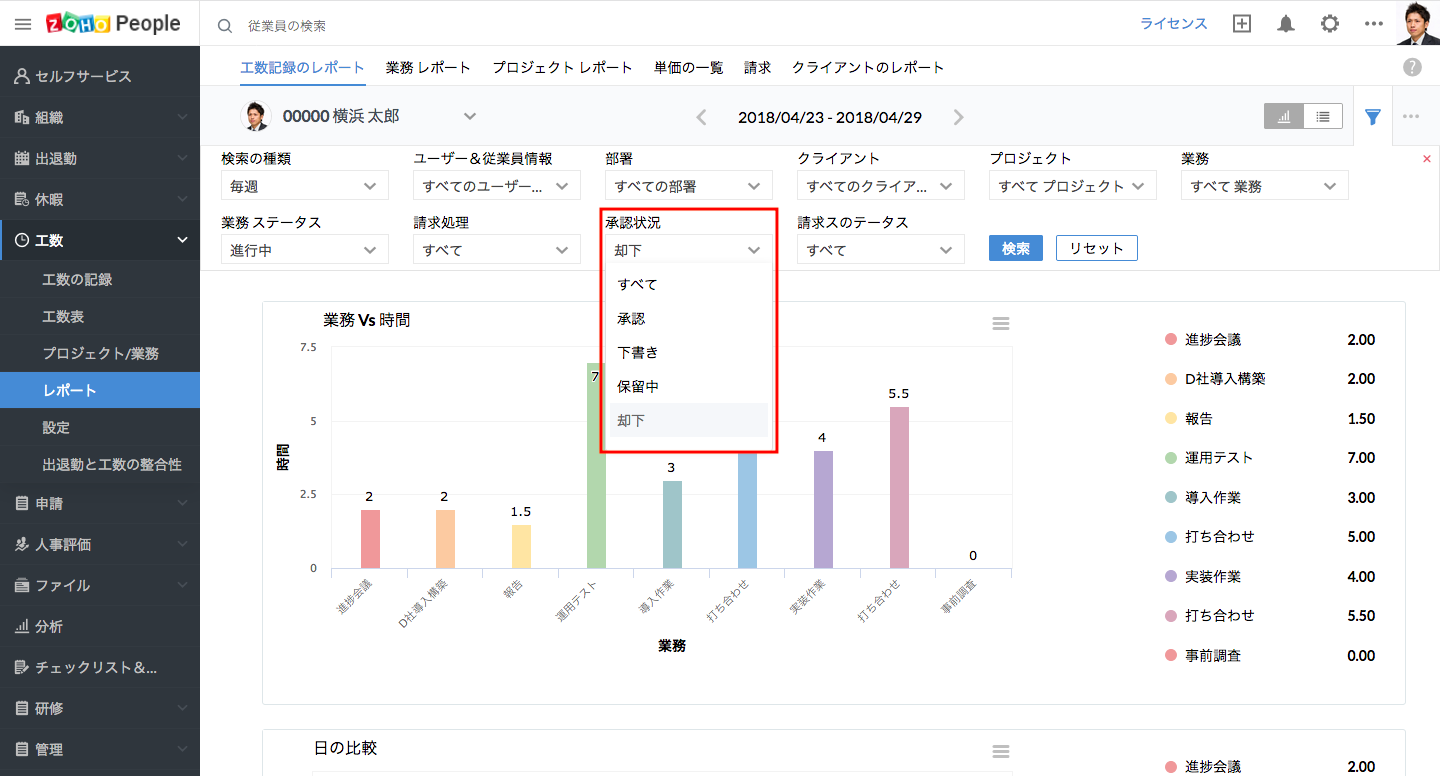Viewport: 1440px width, 776px height.
Task: Open the hamburger navigation menu
Action: pos(22,24)
